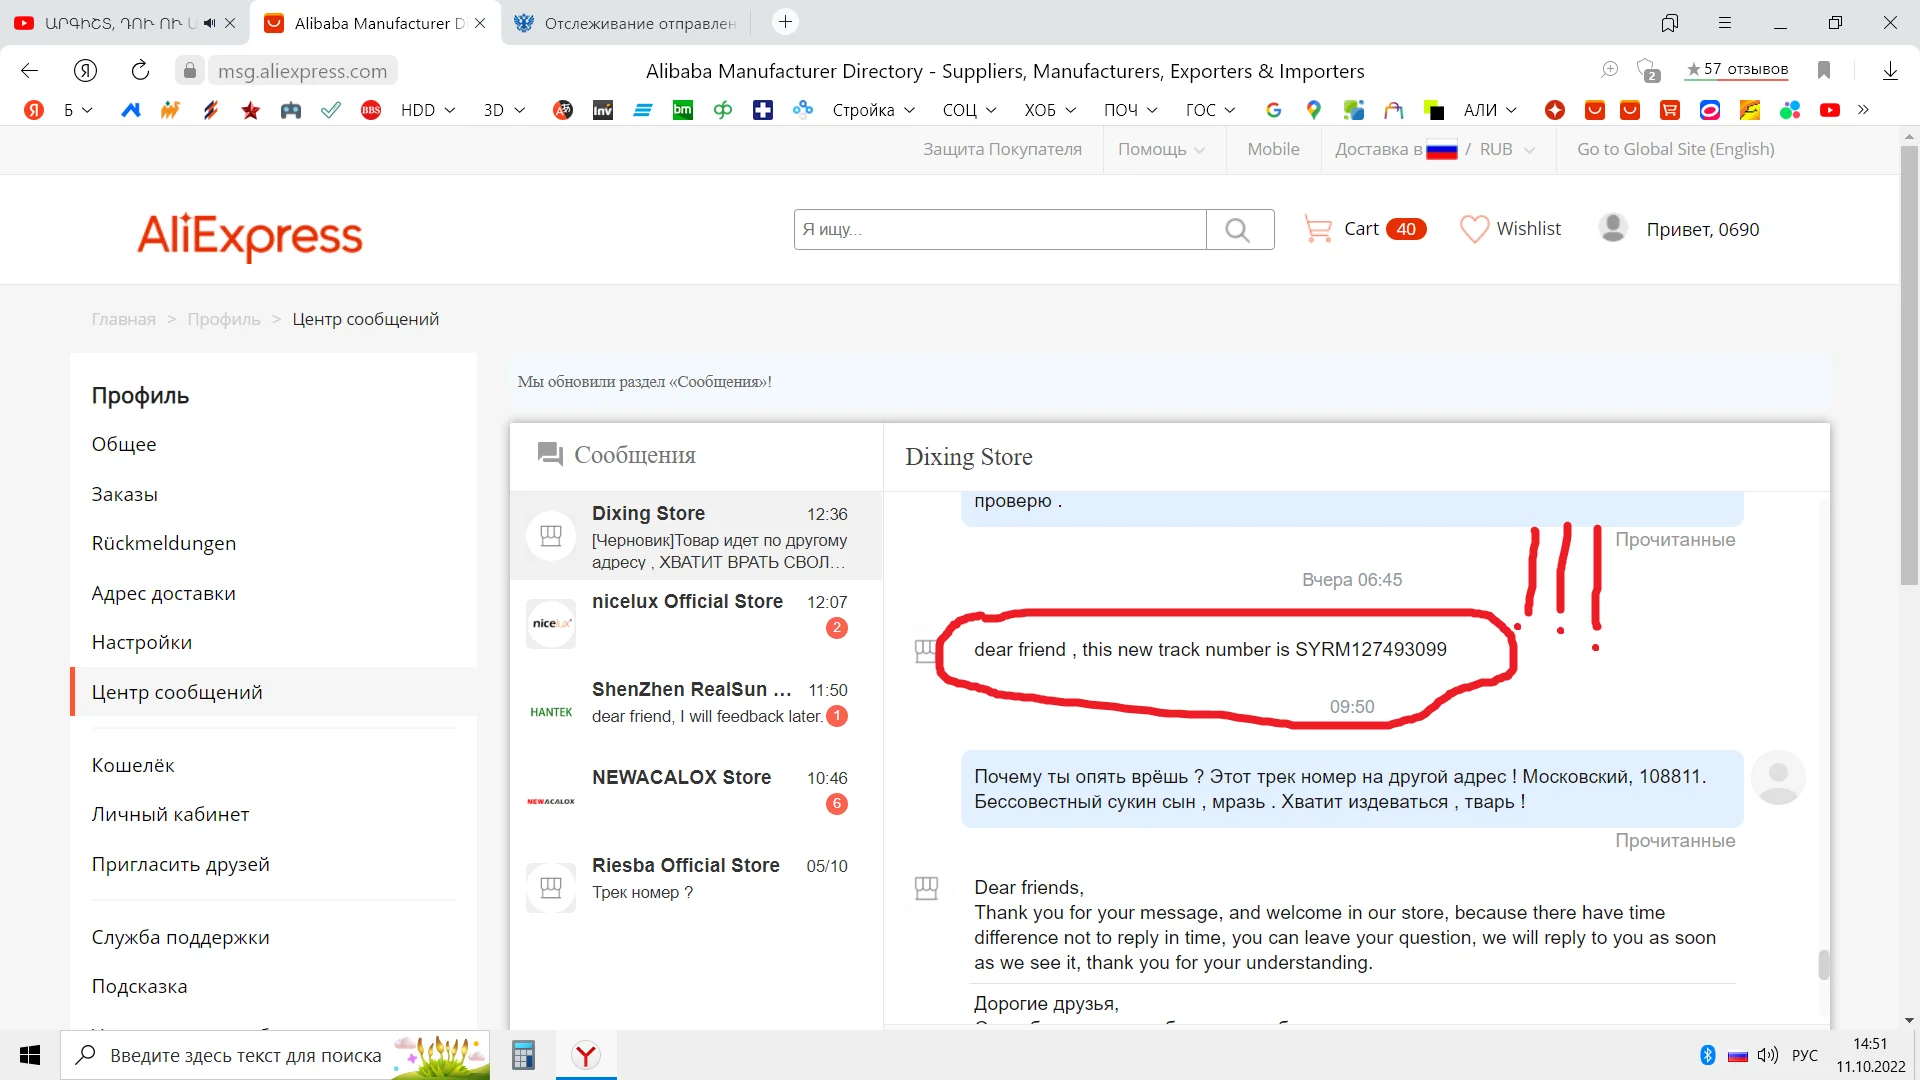This screenshot has height=1080, width=1920.
Task: Click the Wishlist heart icon
Action: [x=1474, y=229]
